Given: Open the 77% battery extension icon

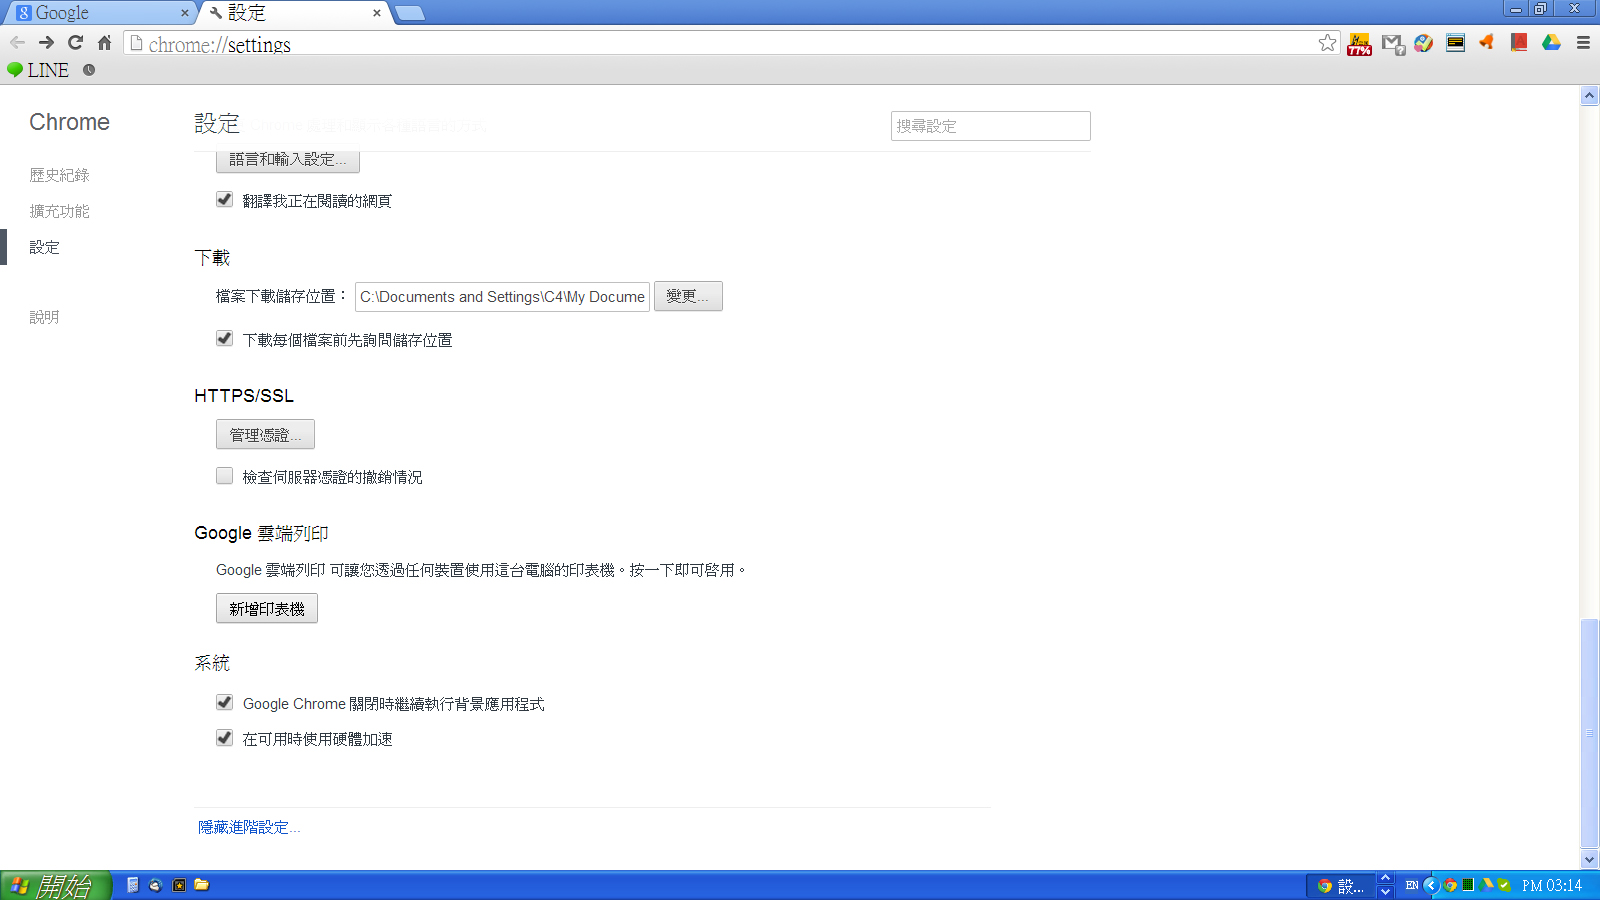Looking at the screenshot, I should (1359, 43).
